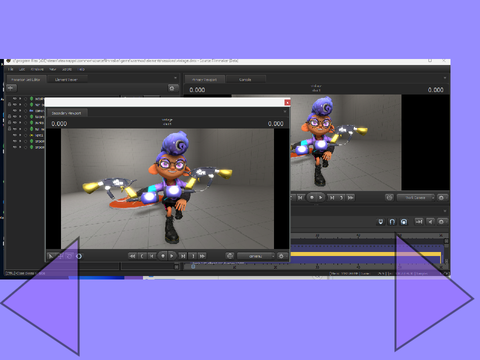480x360 pixels.
Task: Play in the secondary viewport
Action: (x=172, y=256)
